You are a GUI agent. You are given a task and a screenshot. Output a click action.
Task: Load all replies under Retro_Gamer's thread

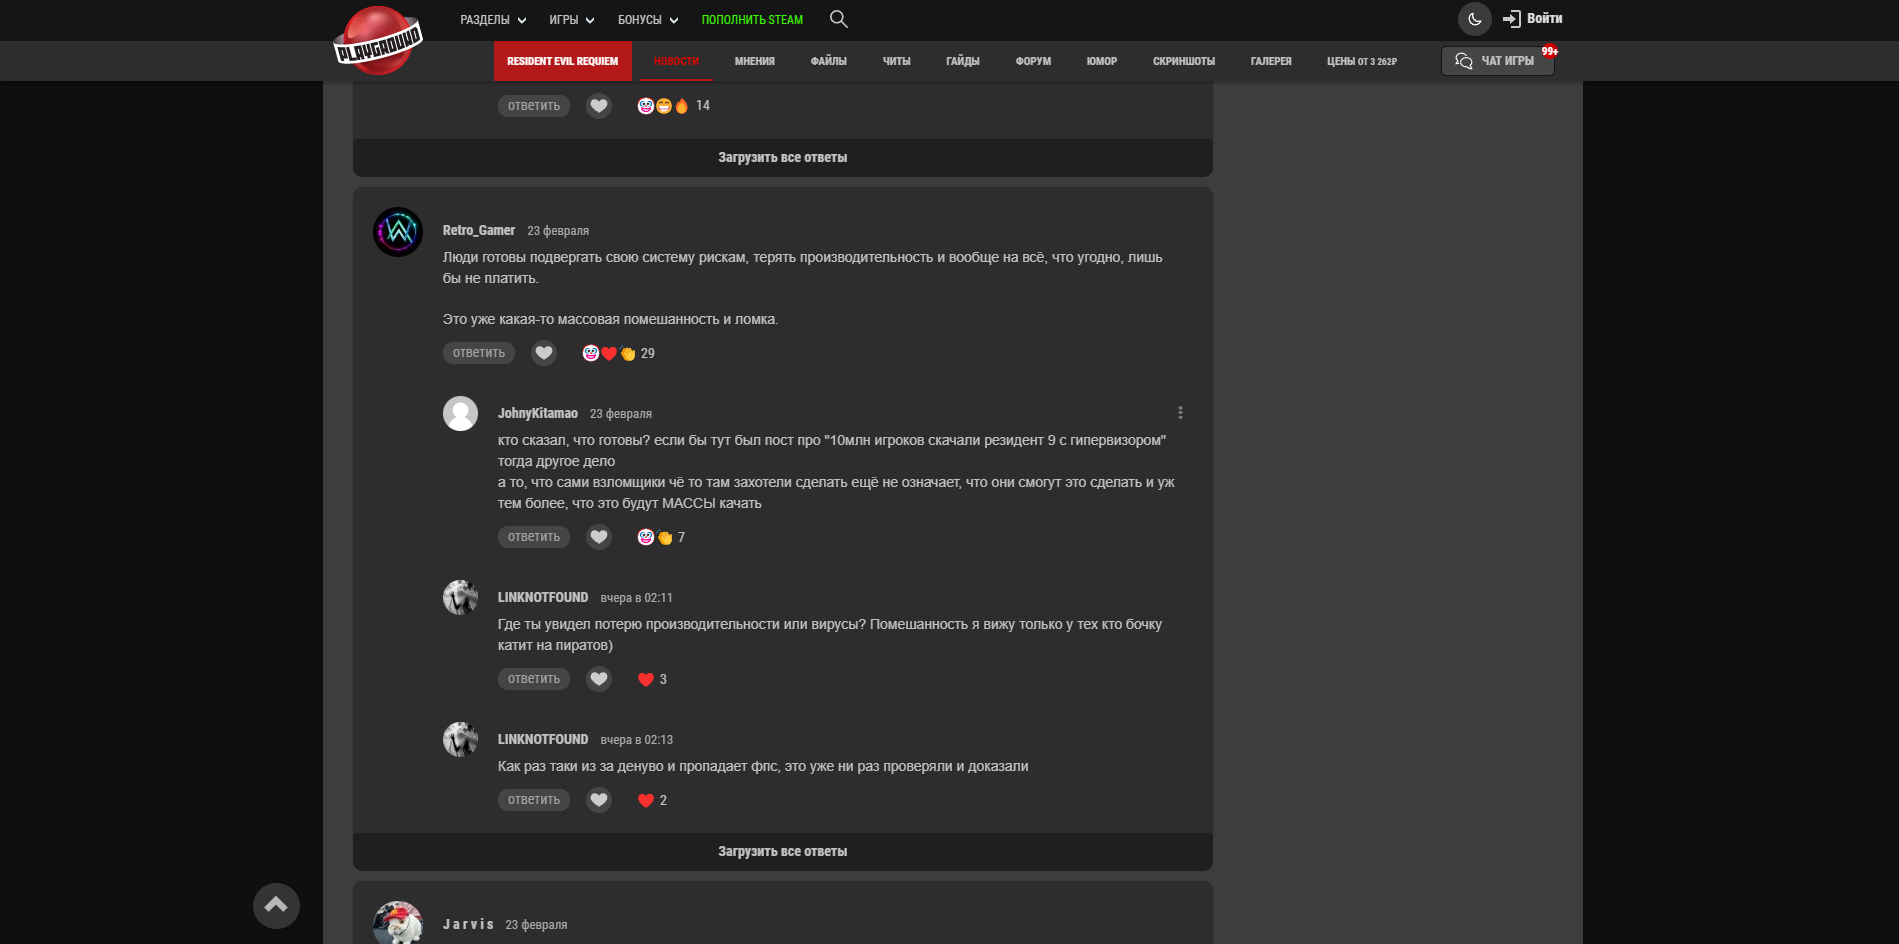pos(782,852)
